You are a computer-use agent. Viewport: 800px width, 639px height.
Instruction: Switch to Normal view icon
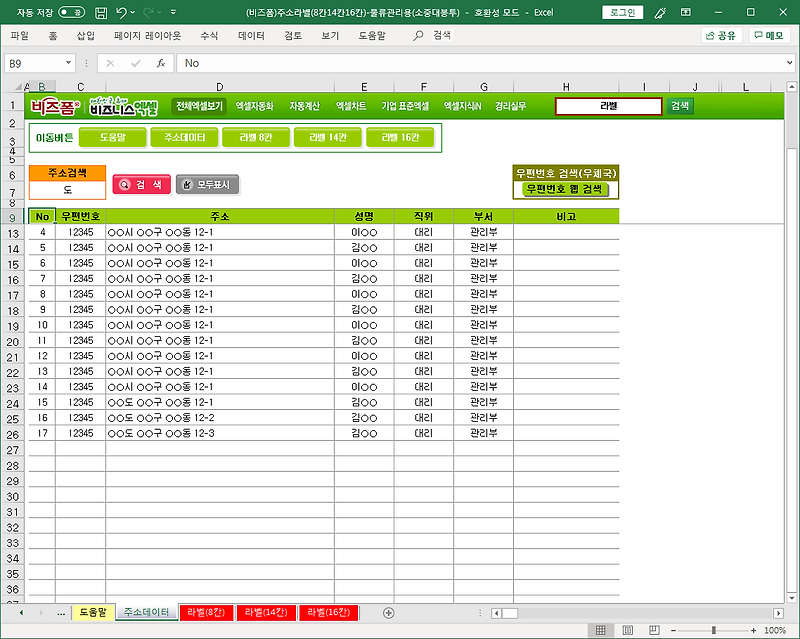tap(601, 630)
